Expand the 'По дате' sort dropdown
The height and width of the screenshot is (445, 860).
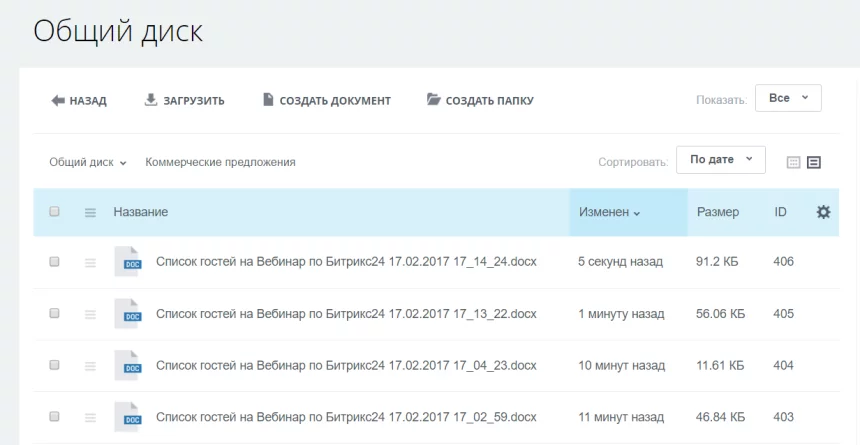(x=720, y=160)
